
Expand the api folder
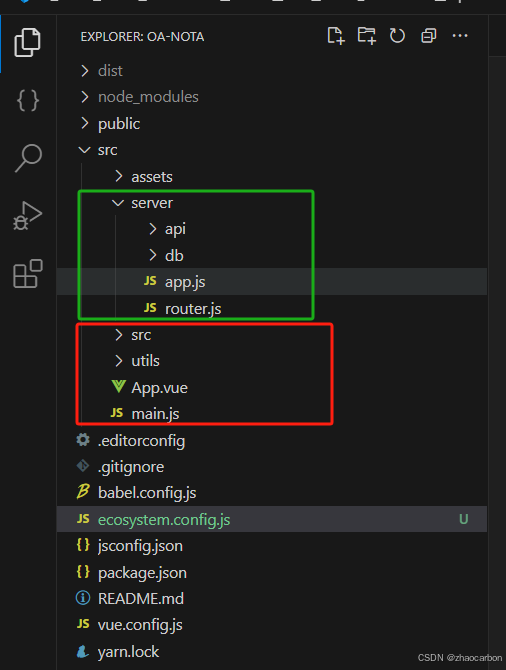(x=272, y=229)
